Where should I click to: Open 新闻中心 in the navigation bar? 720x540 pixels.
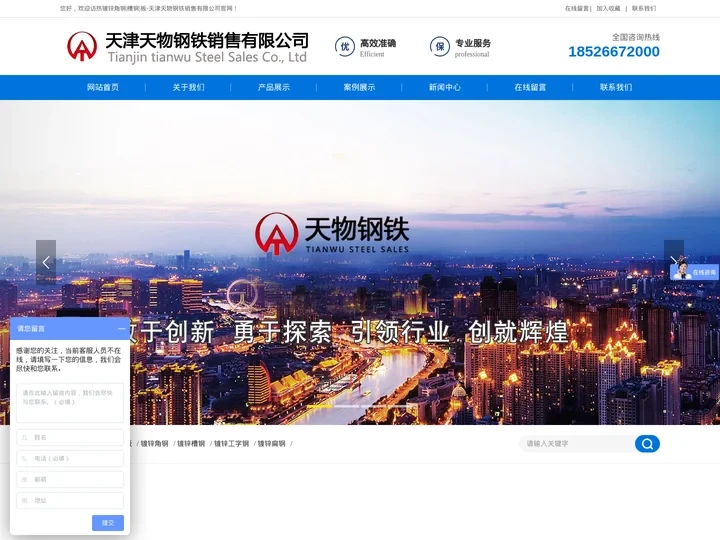pos(444,87)
